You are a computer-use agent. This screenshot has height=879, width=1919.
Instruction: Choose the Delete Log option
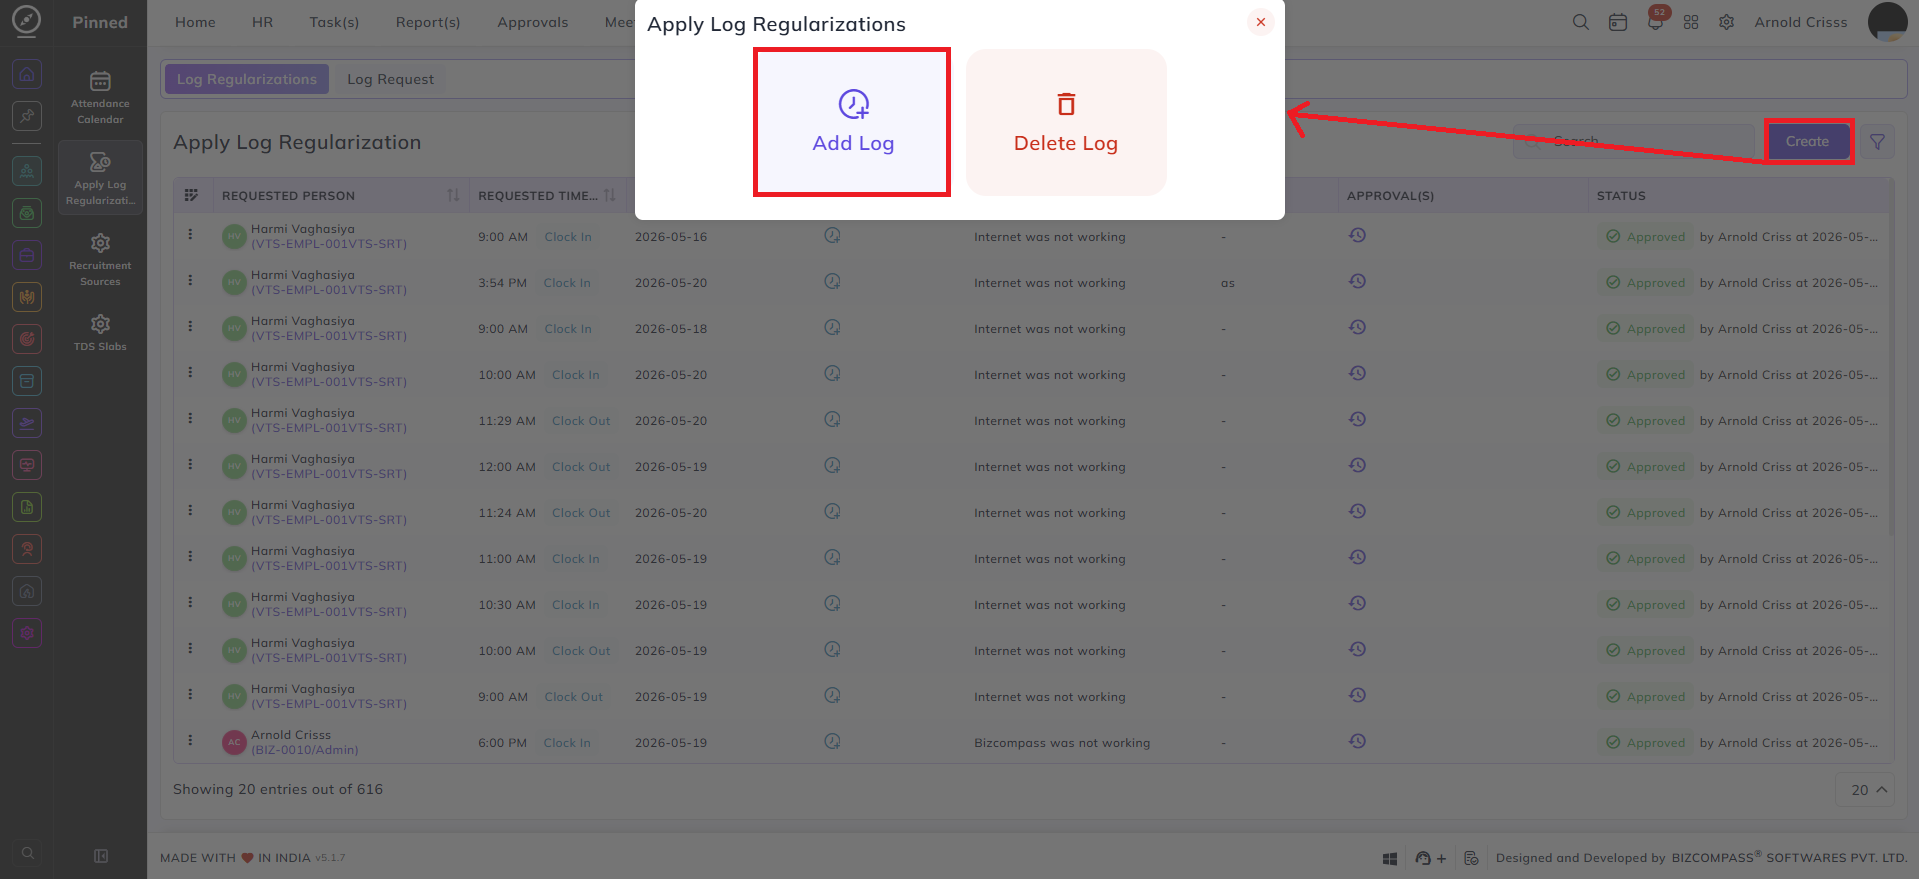1066,122
